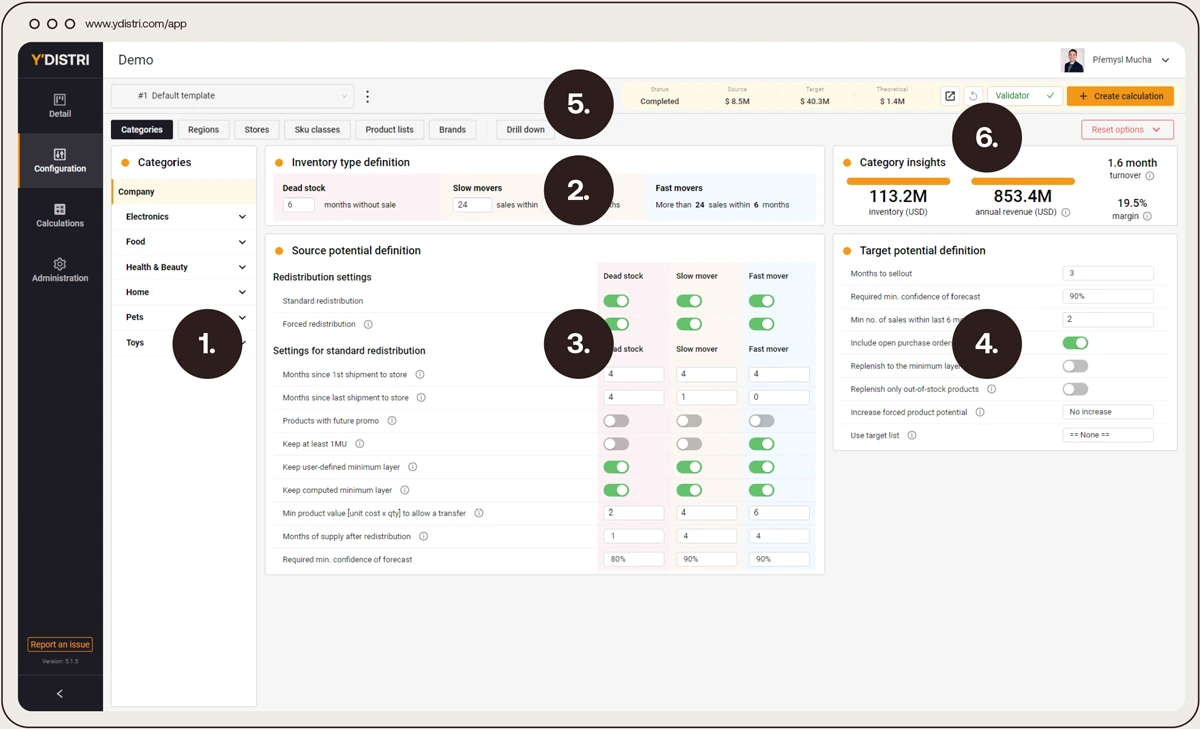The height and width of the screenshot is (729, 1200).
Task: Toggle Forced redistribution for Fast mover
Action: point(761,324)
